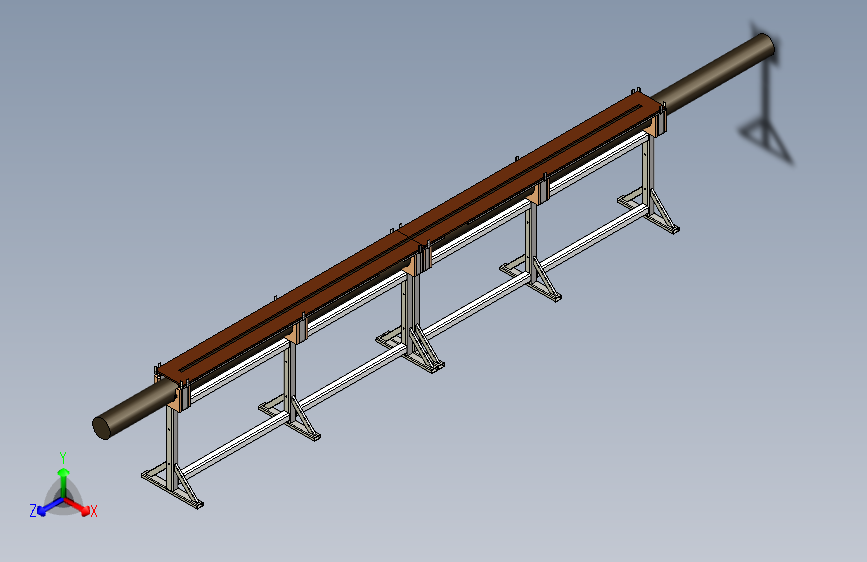
Task: Select the dark shadowed stand at the pipe's far end
Action: 766,93
